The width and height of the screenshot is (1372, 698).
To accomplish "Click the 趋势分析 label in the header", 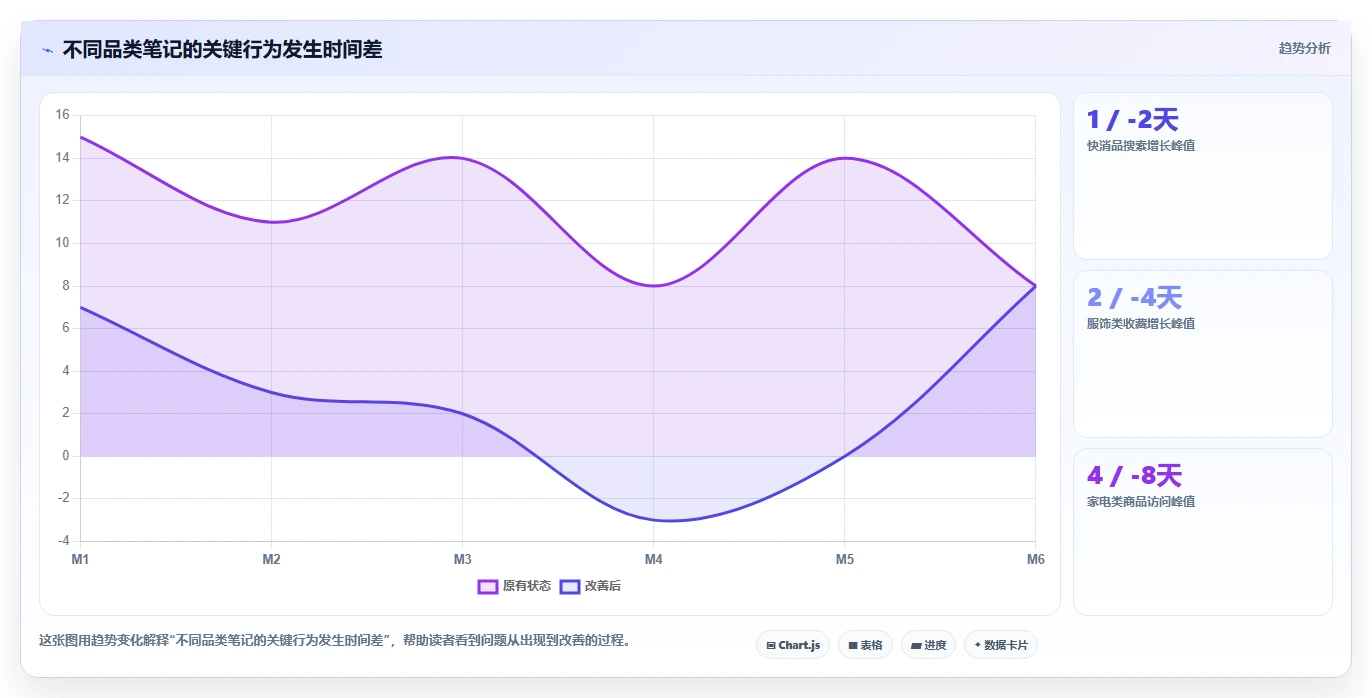I will 1304,48.
